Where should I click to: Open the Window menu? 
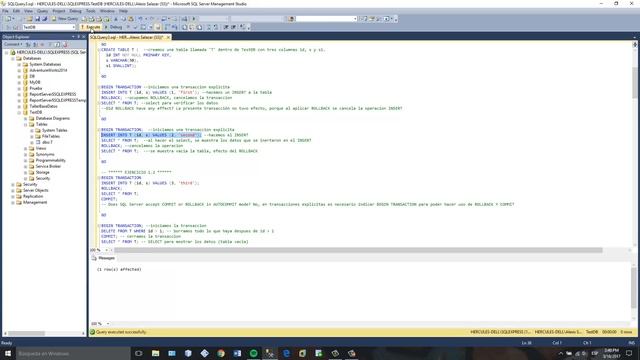107,11
